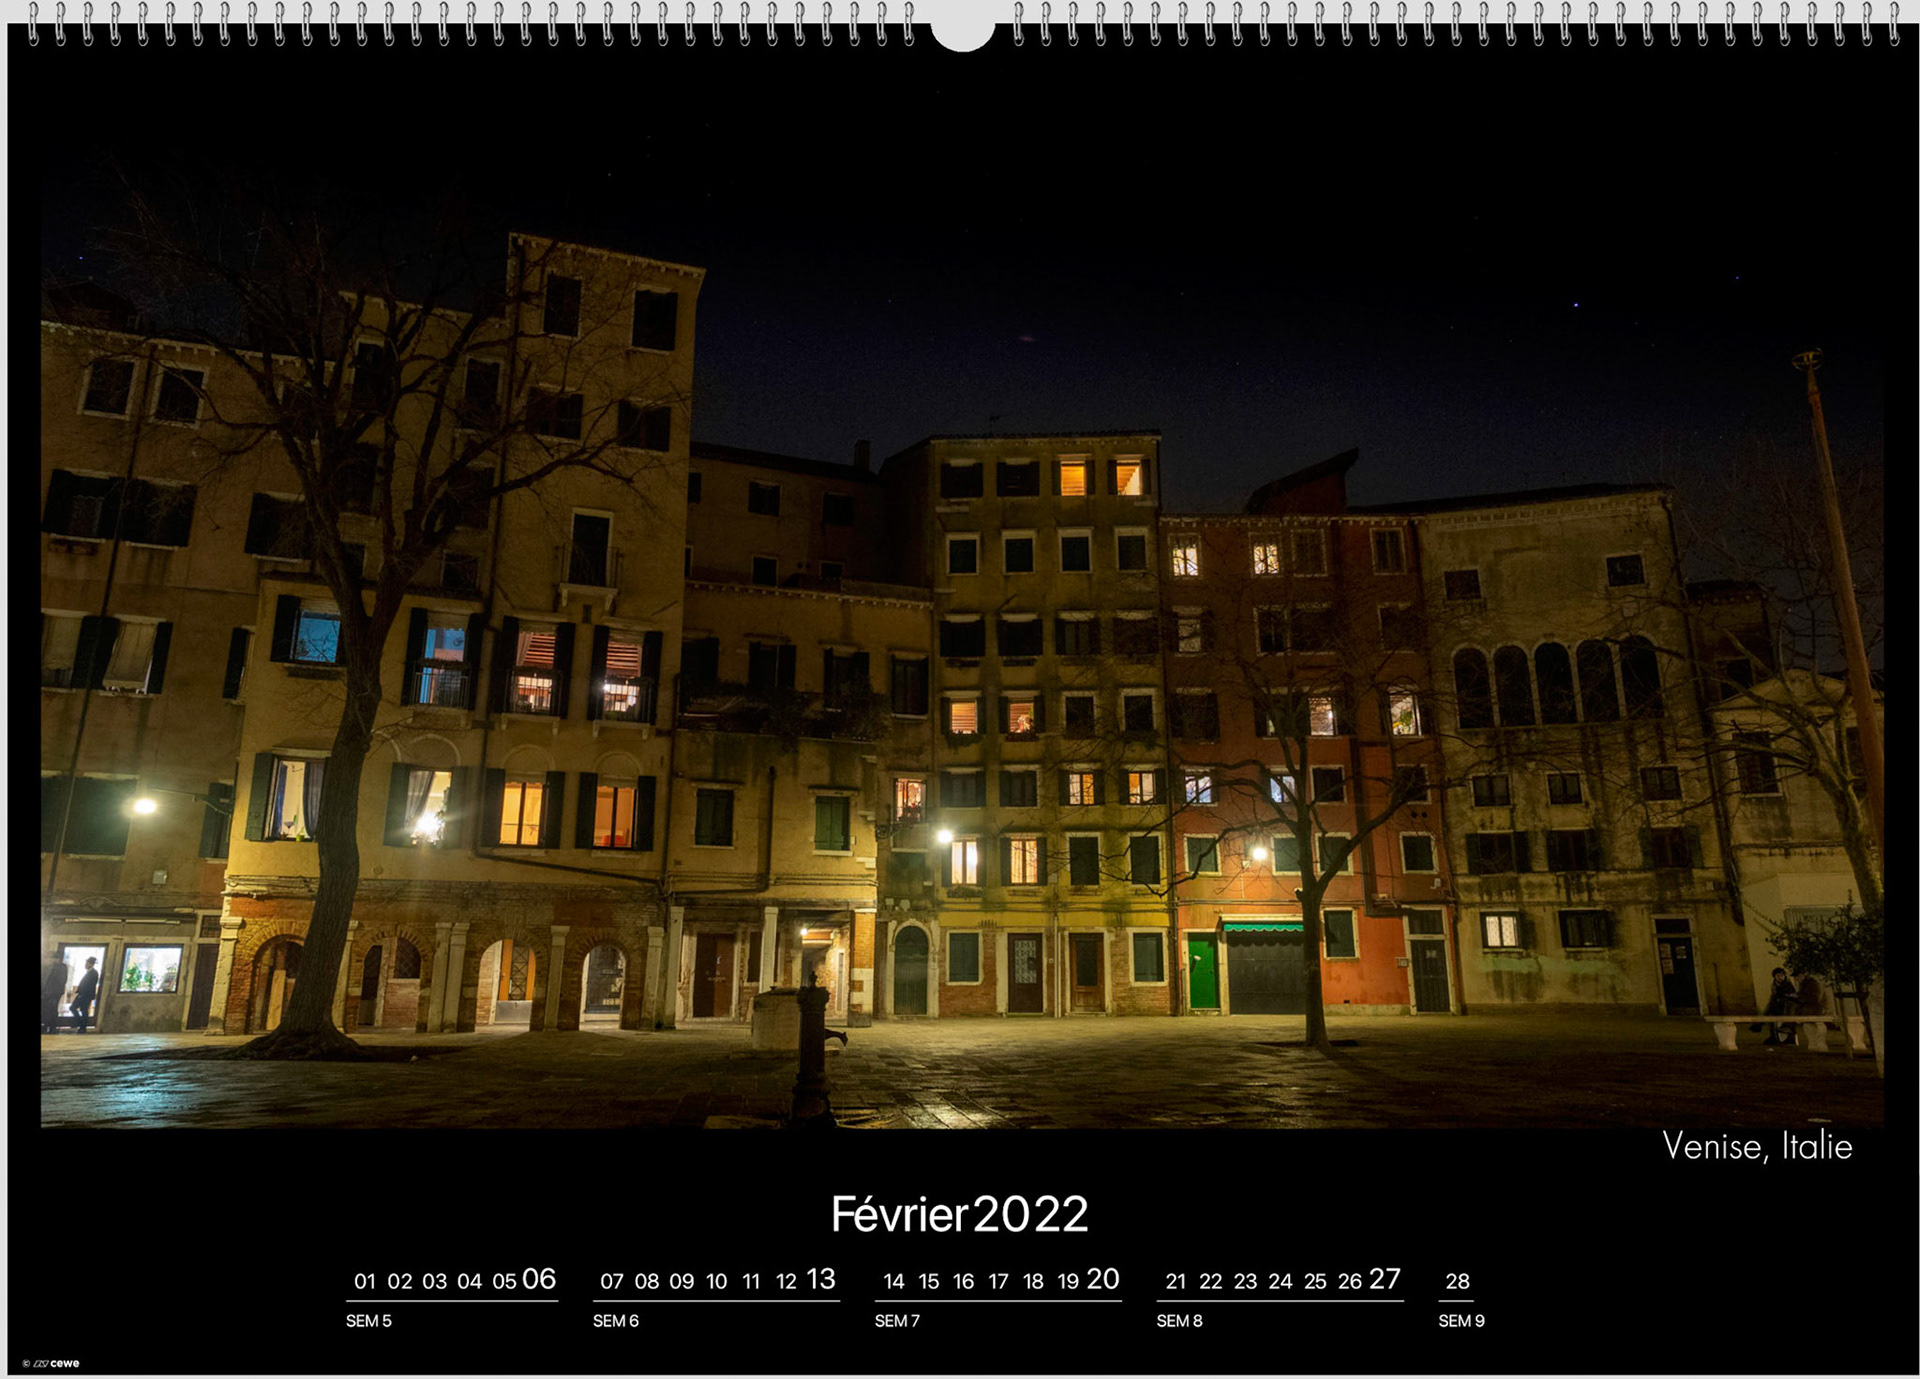1920x1379 pixels.
Task: Click the SEM 9 week label
Action: [x=1461, y=1321]
